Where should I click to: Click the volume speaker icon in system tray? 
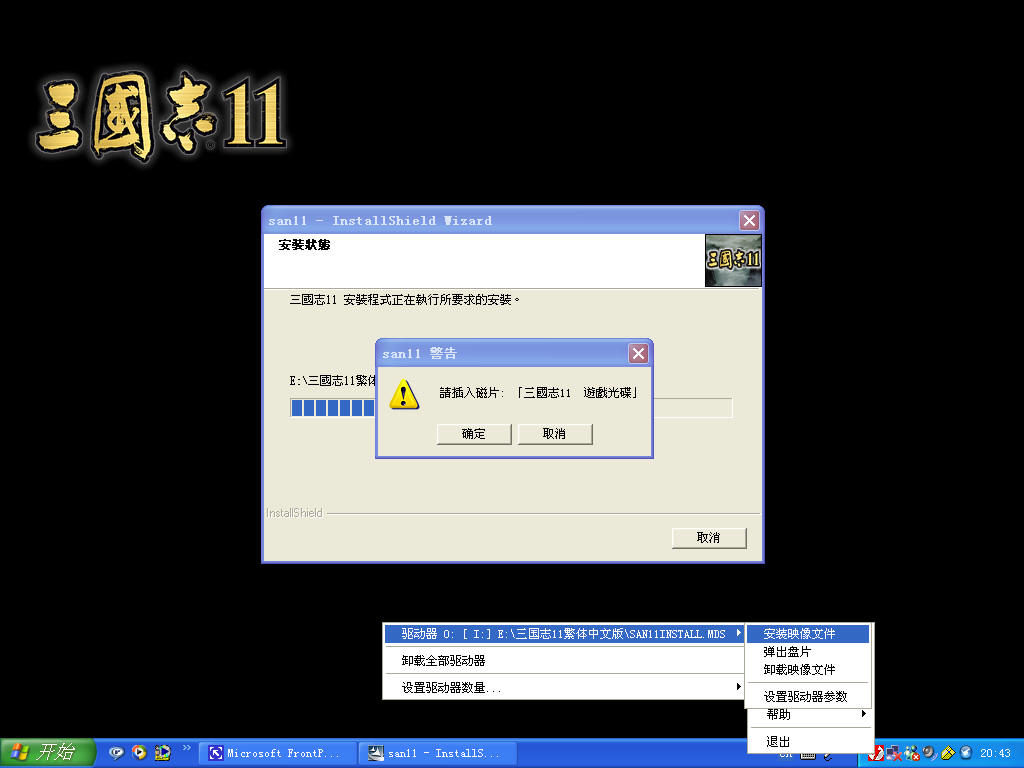tap(928, 753)
